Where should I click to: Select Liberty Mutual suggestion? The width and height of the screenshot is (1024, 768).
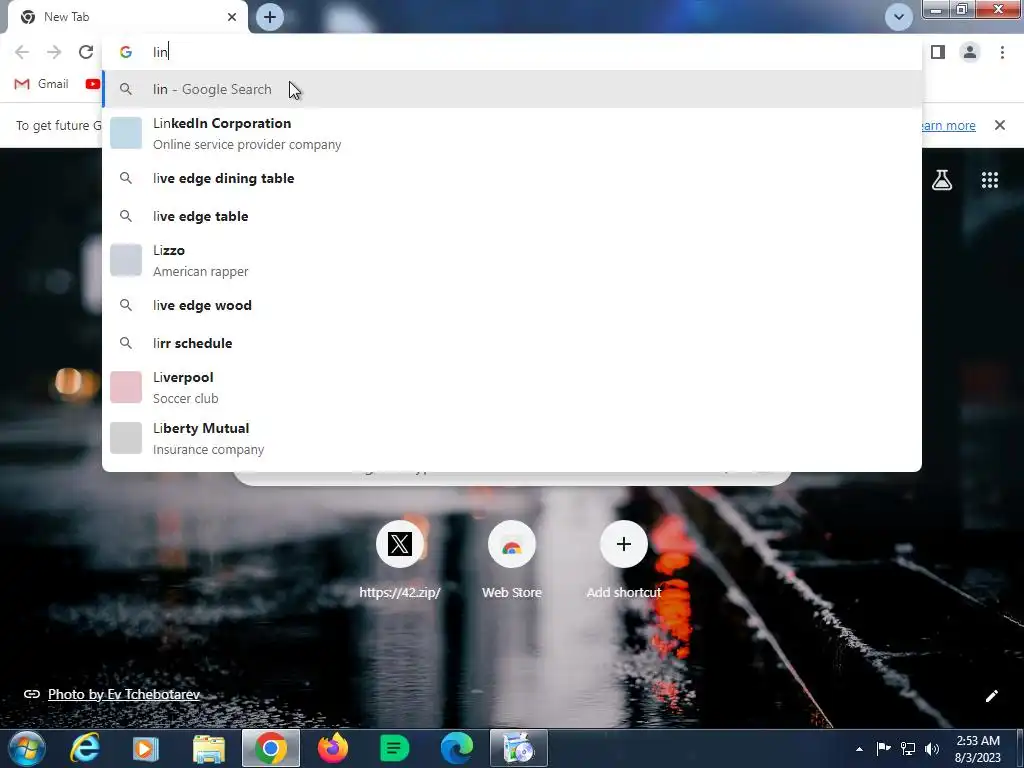512,438
